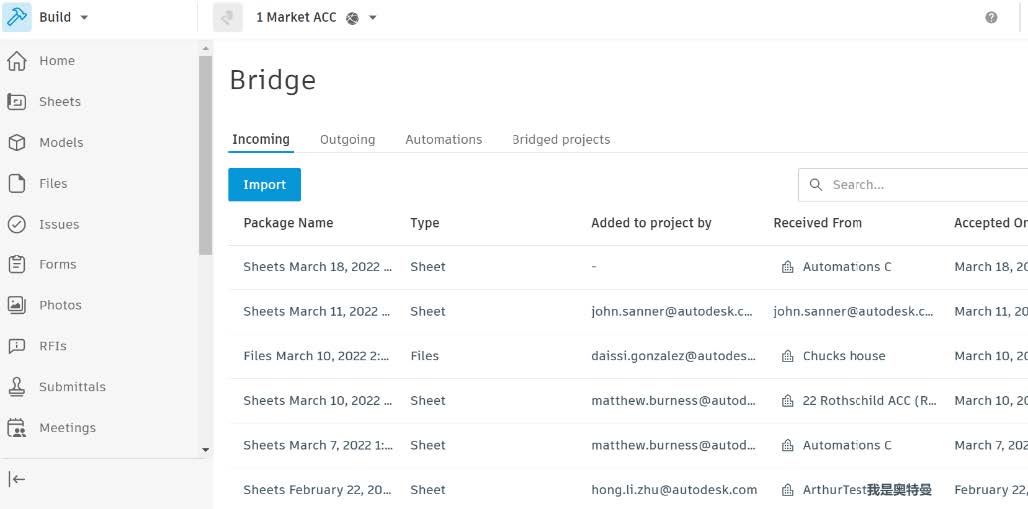Screen dimensions: 1028x509
Task: Click the building icon in the March 18 row
Action: [x=787, y=267]
